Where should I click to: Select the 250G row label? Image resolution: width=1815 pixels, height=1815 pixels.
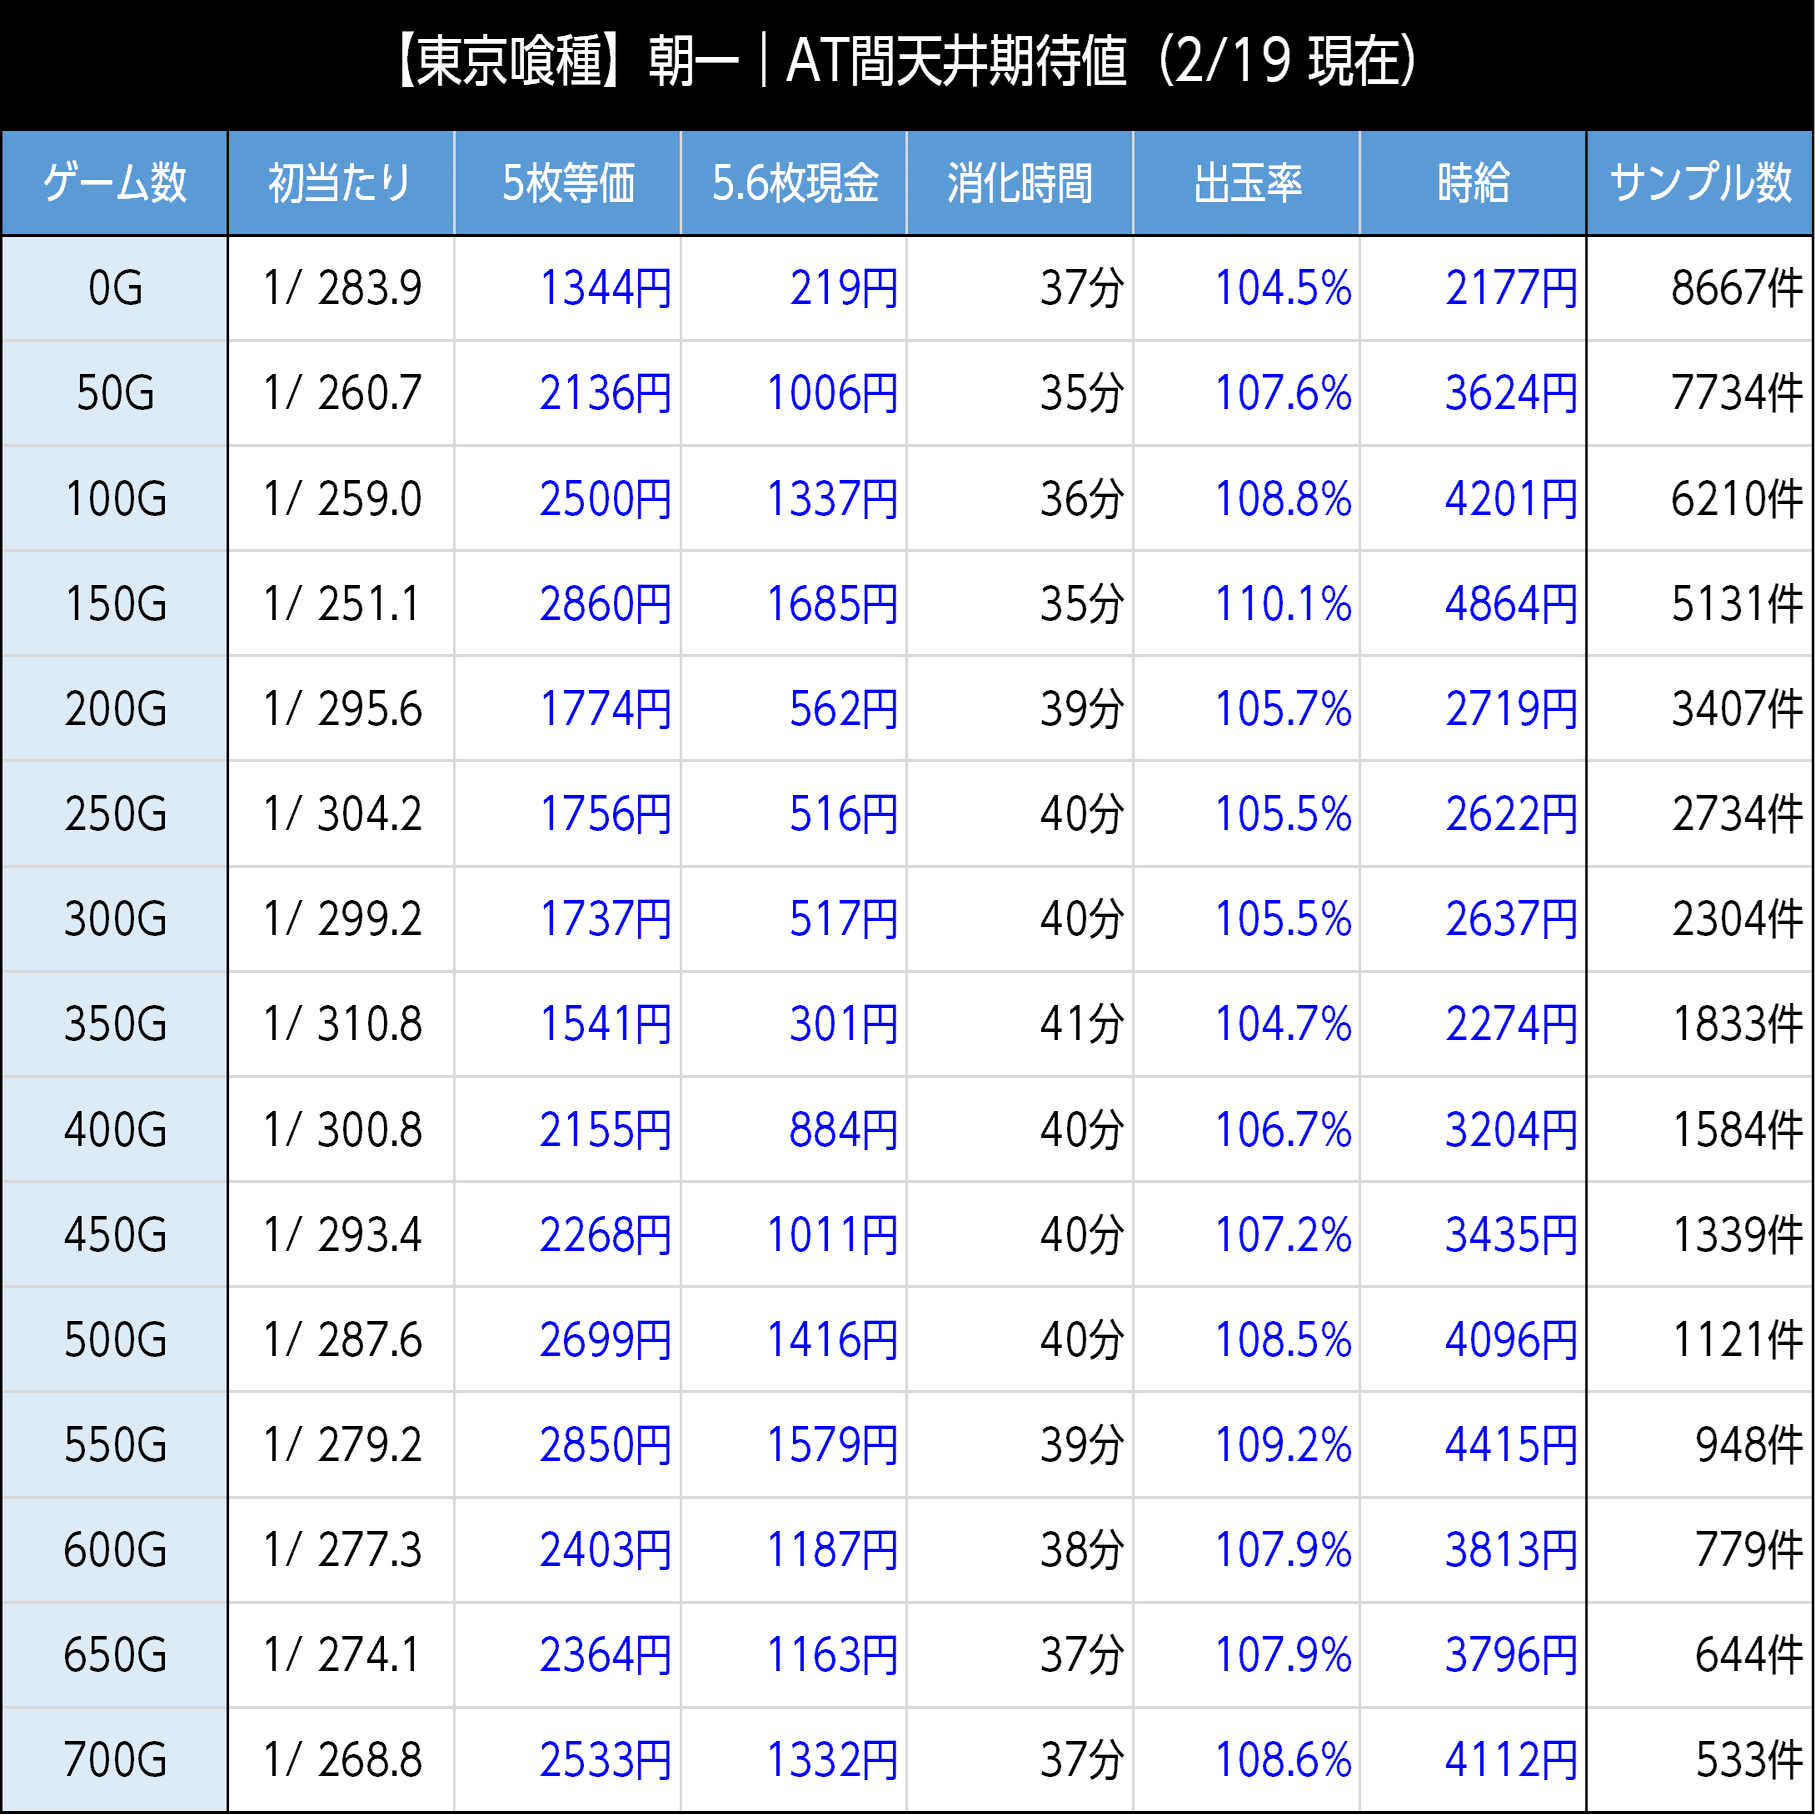coord(115,814)
